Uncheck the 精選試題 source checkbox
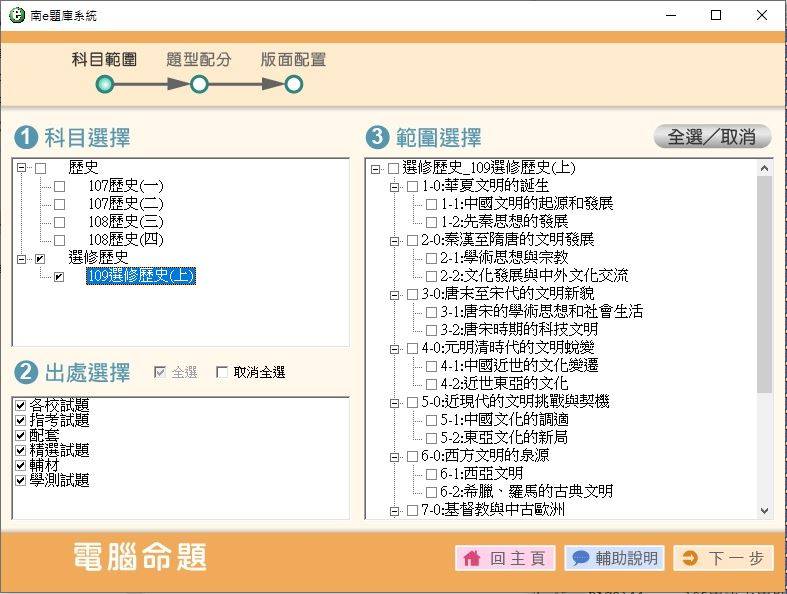Viewport: 787px width, 594px height. click(x=21, y=450)
